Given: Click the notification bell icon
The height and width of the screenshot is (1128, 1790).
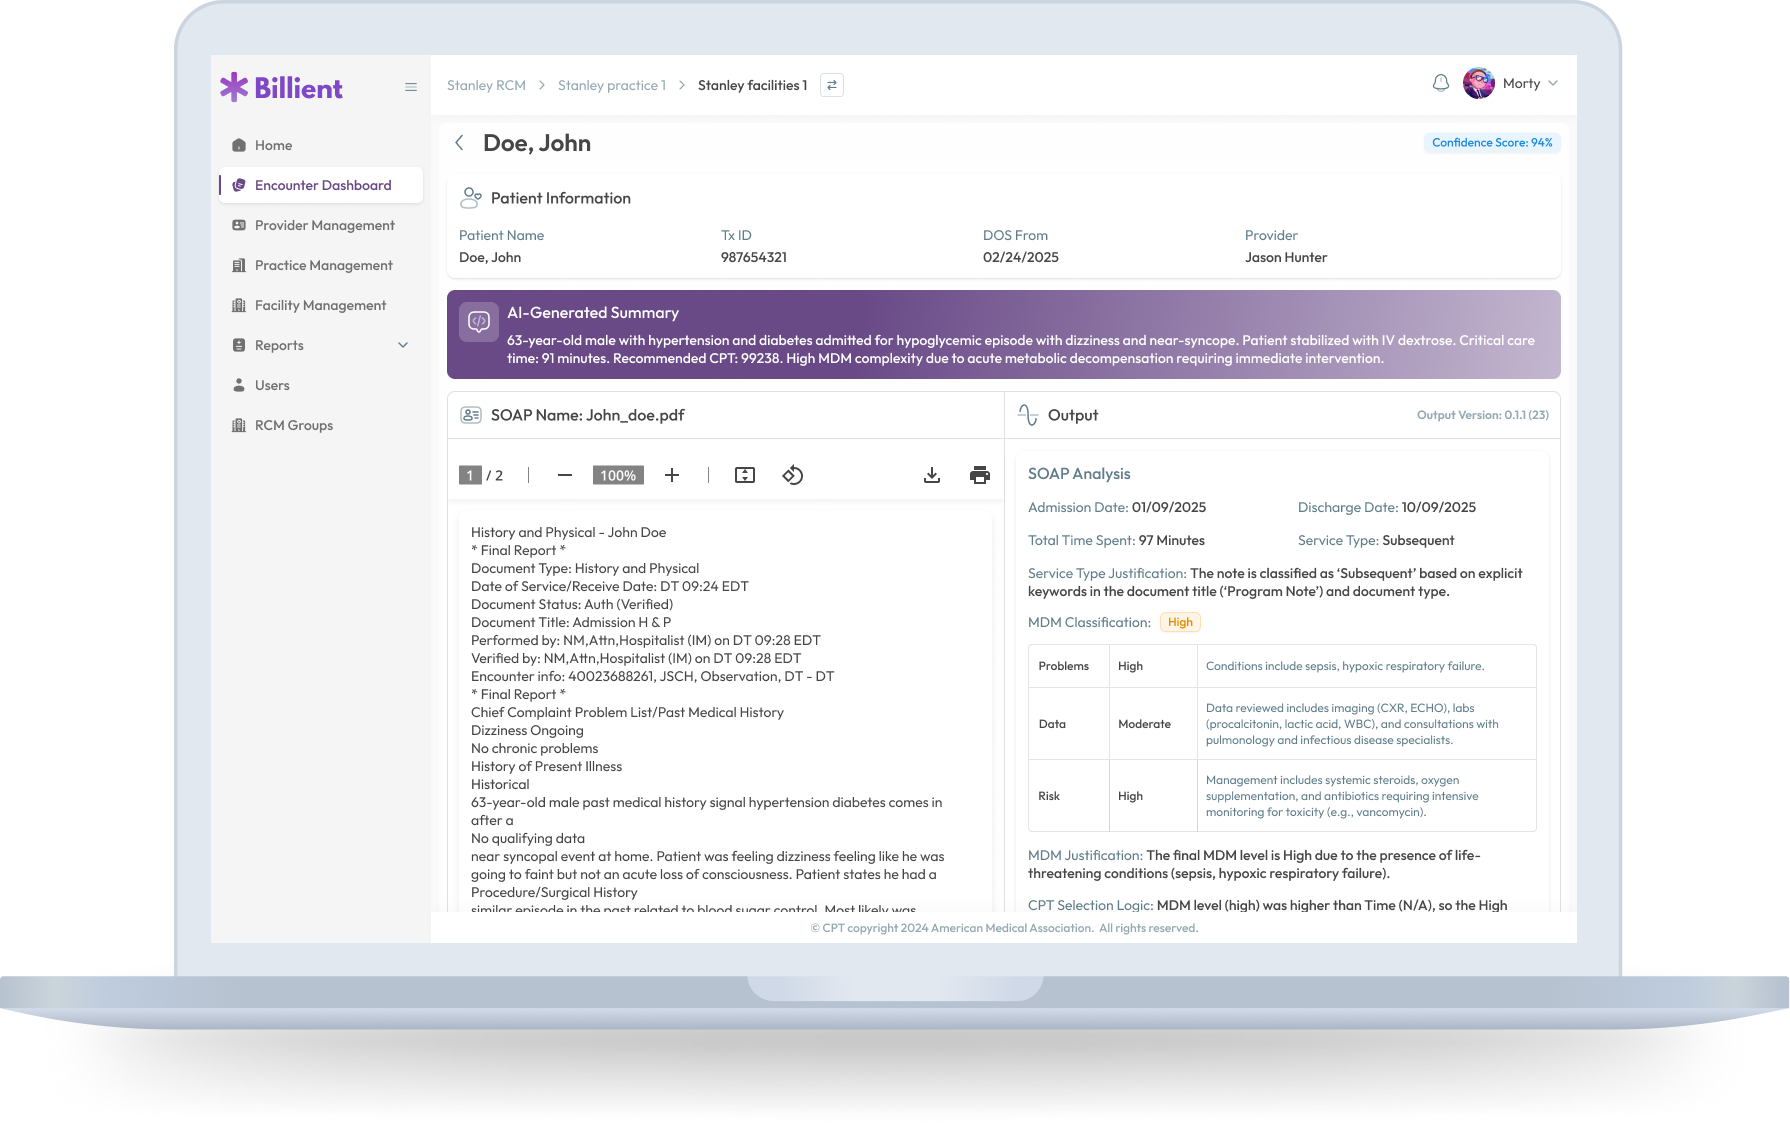Looking at the screenshot, I should [1440, 83].
